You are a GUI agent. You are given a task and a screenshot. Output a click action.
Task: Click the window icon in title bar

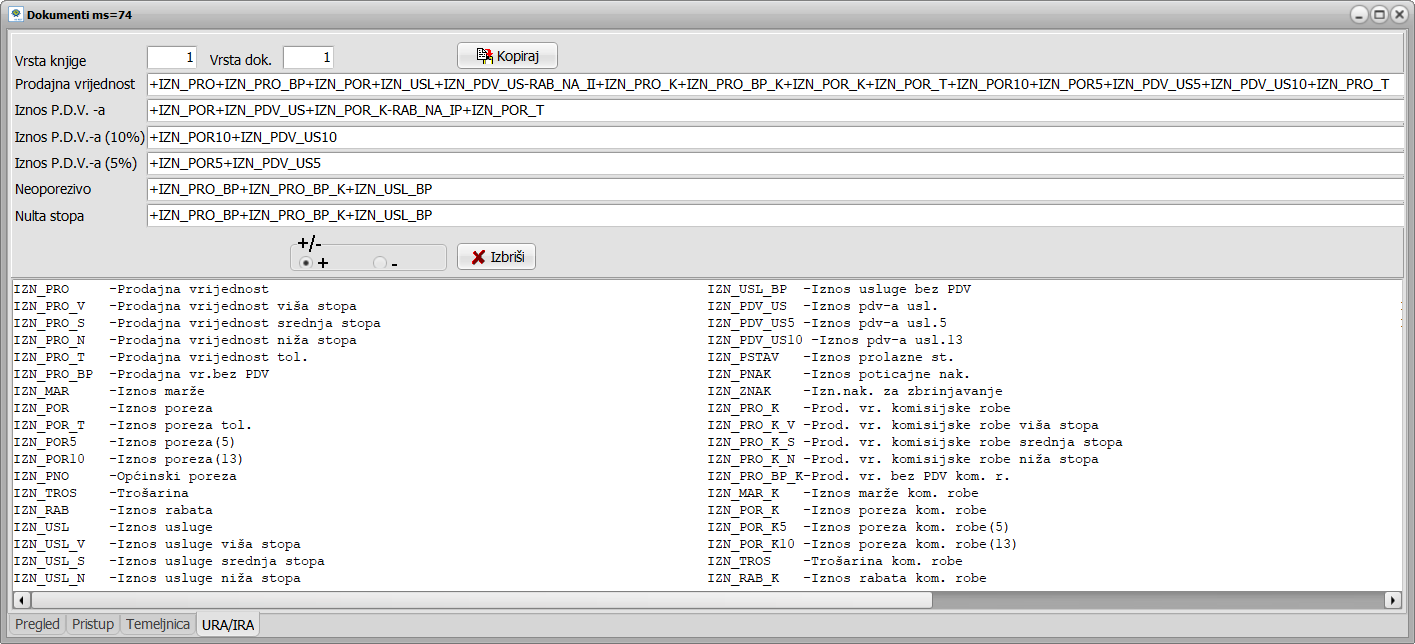coord(15,15)
